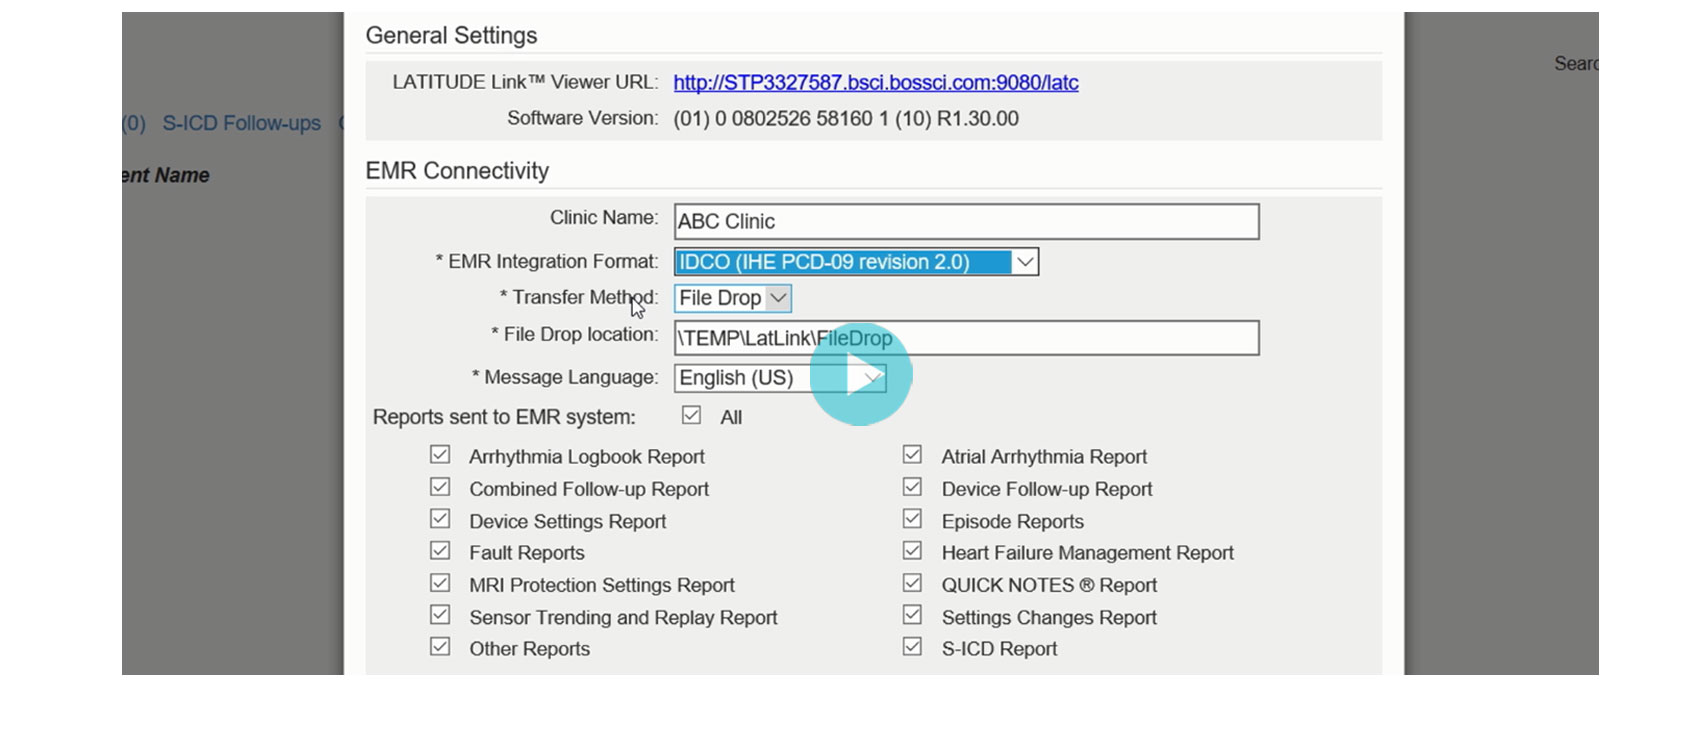Image resolution: width=1700 pixels, height=744 pixels.
Task: Toggle the All reports checkbox
Action: [x=691, y=415]
